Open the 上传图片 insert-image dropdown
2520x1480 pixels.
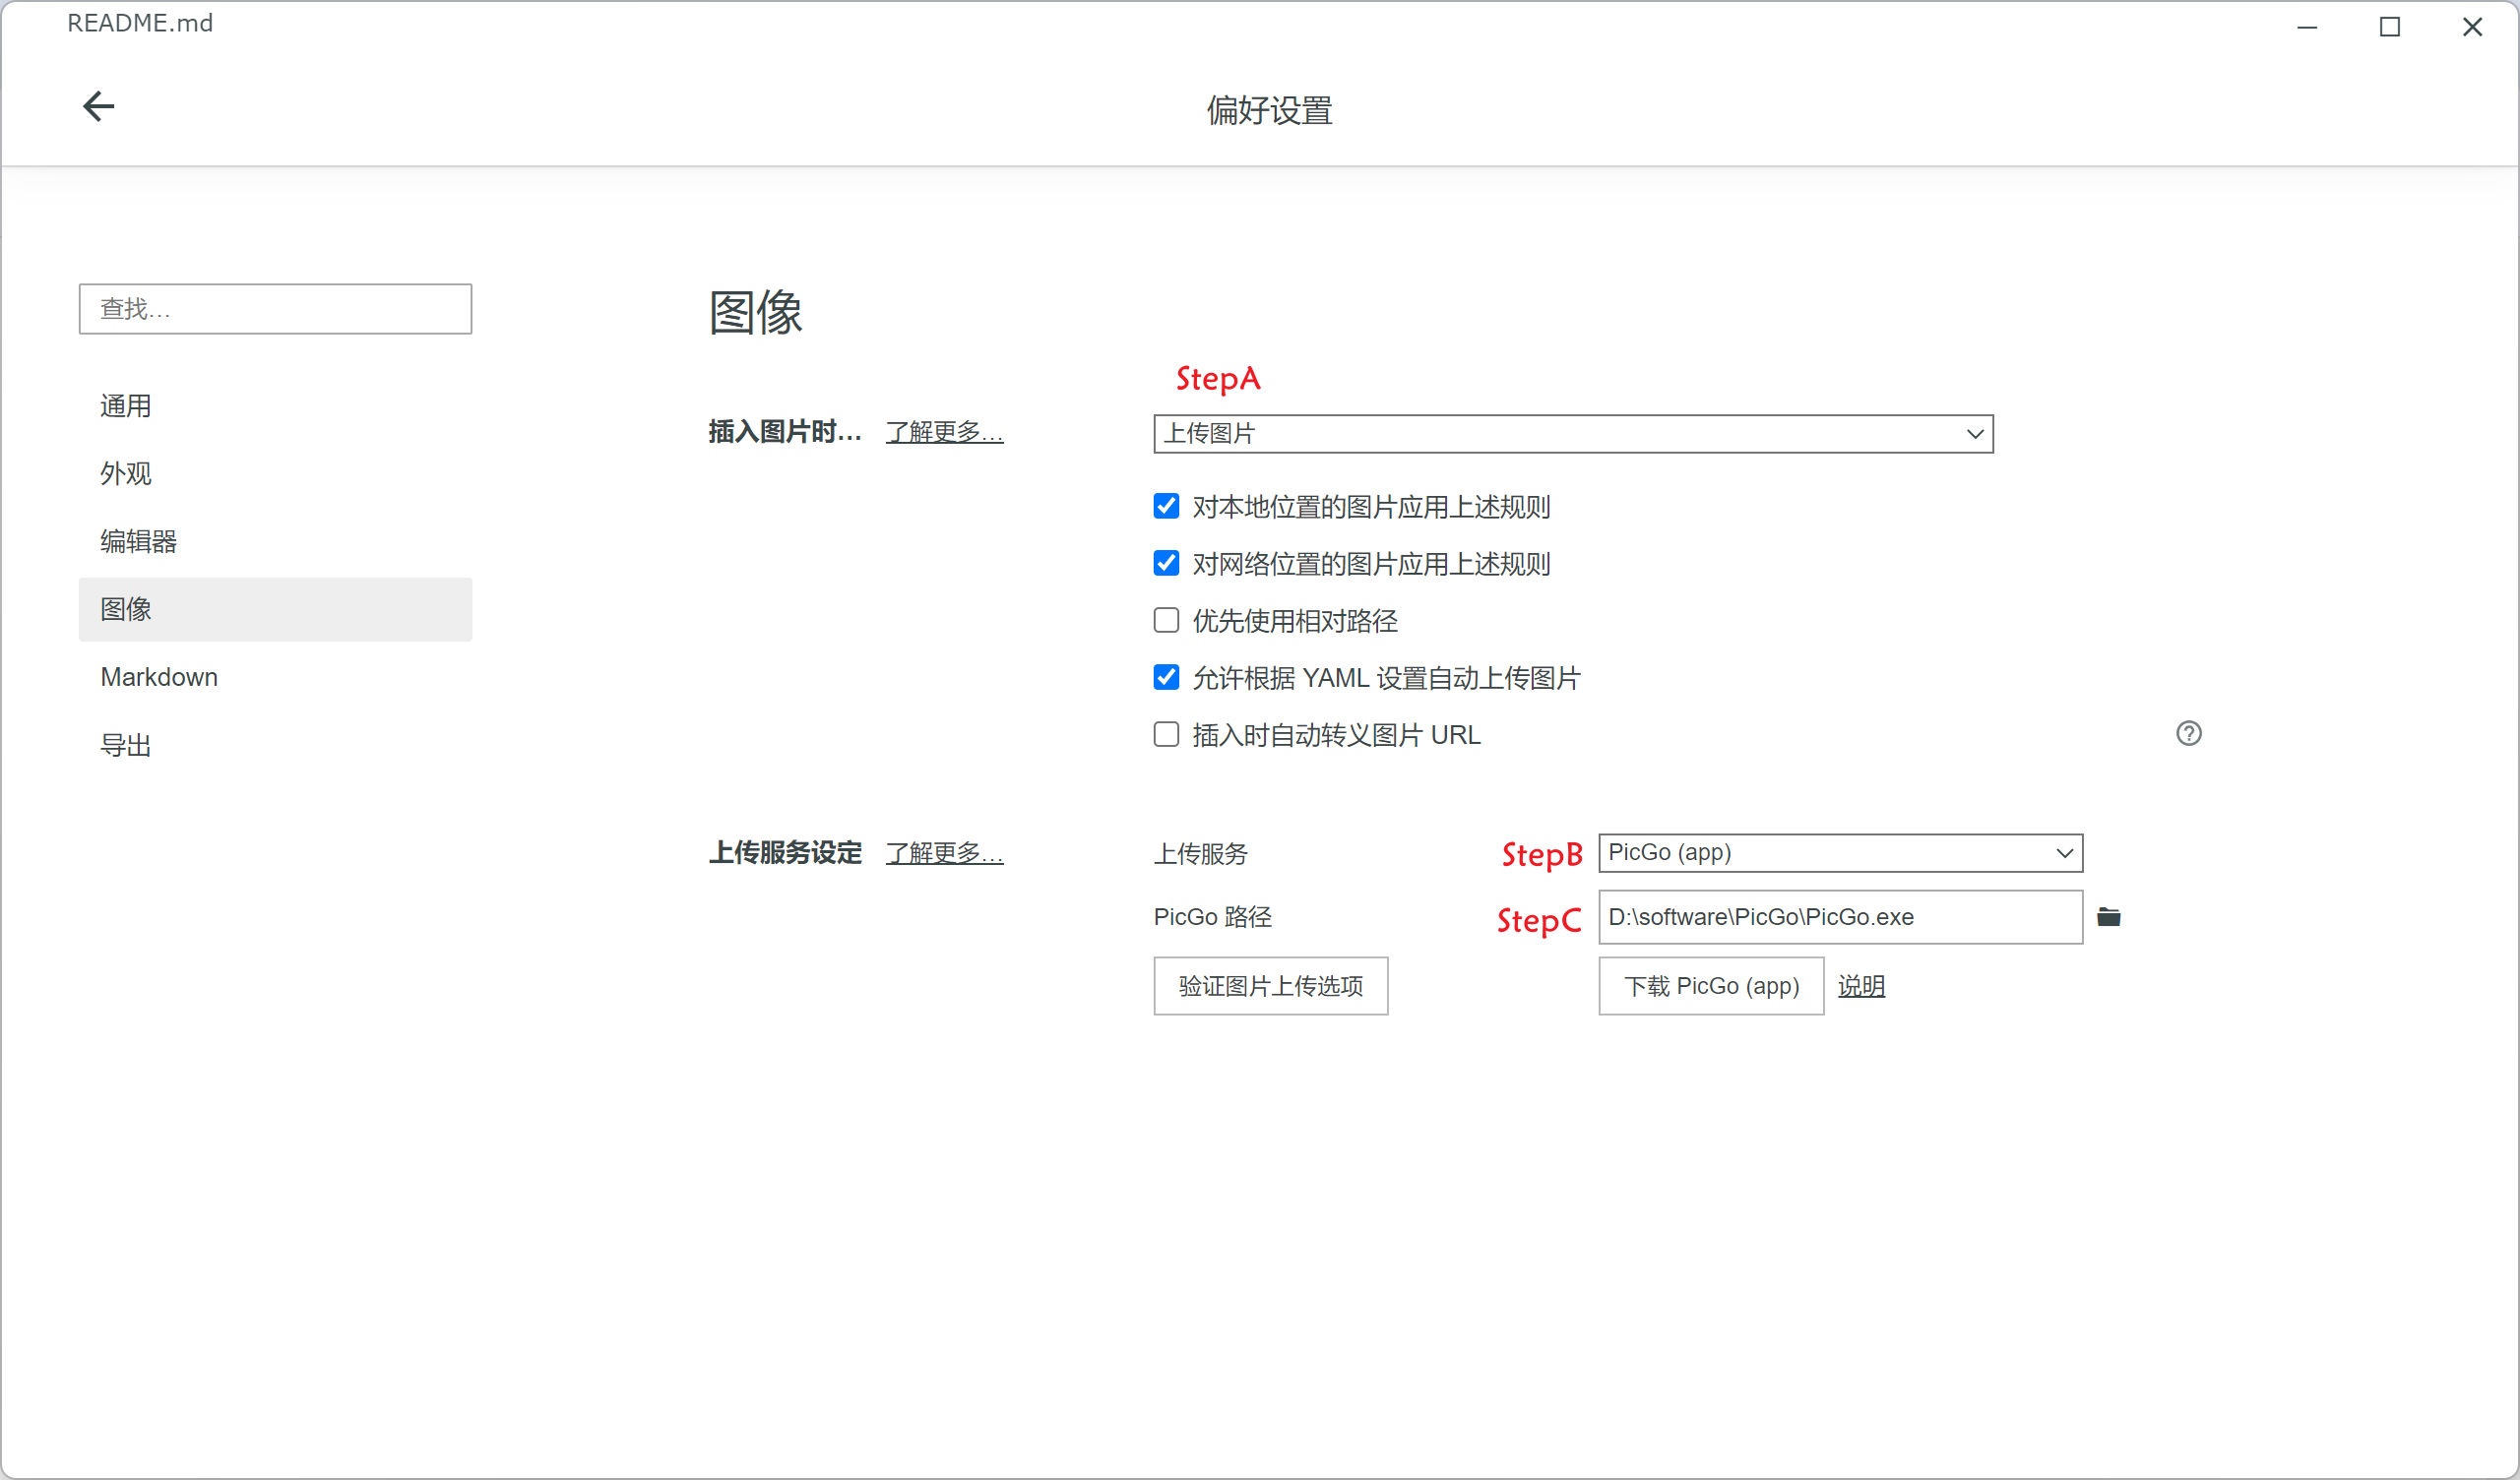(1573, 434)
